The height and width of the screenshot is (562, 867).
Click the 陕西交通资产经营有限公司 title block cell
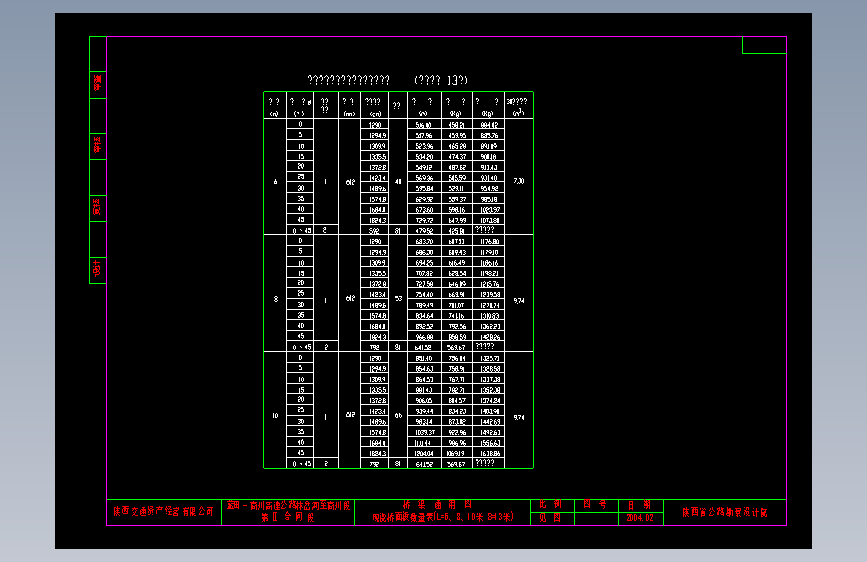point(164,512)
